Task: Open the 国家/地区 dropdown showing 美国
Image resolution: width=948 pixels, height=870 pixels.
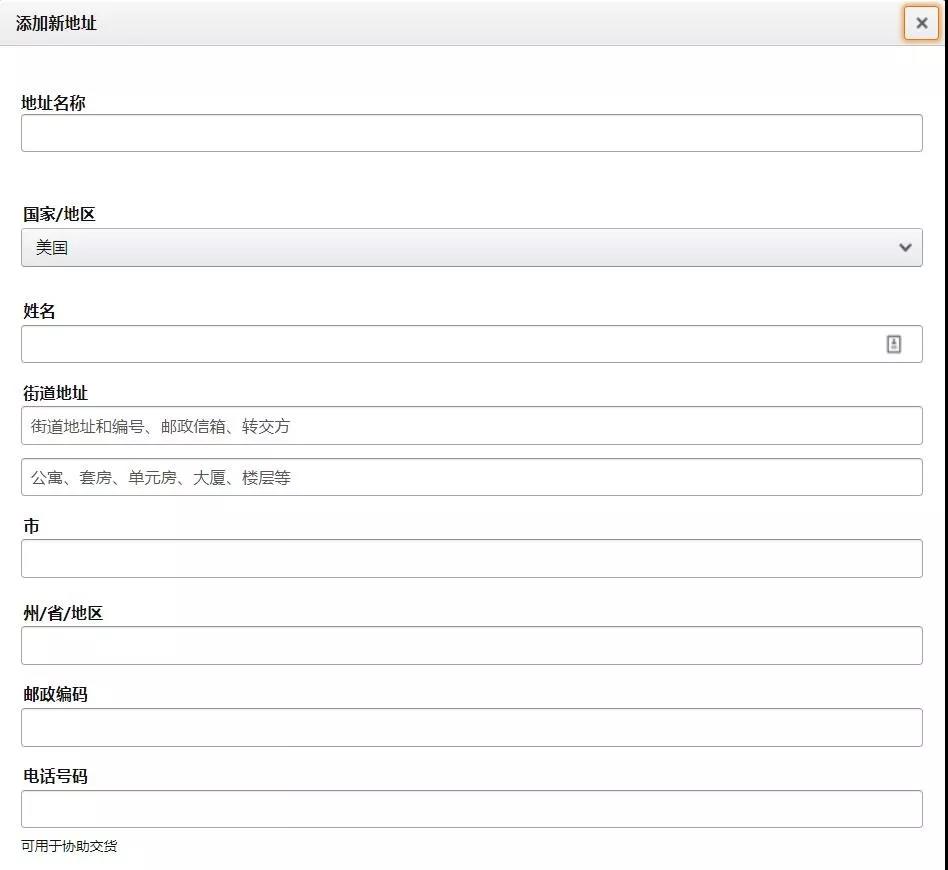Action: [x=471, y=248]
